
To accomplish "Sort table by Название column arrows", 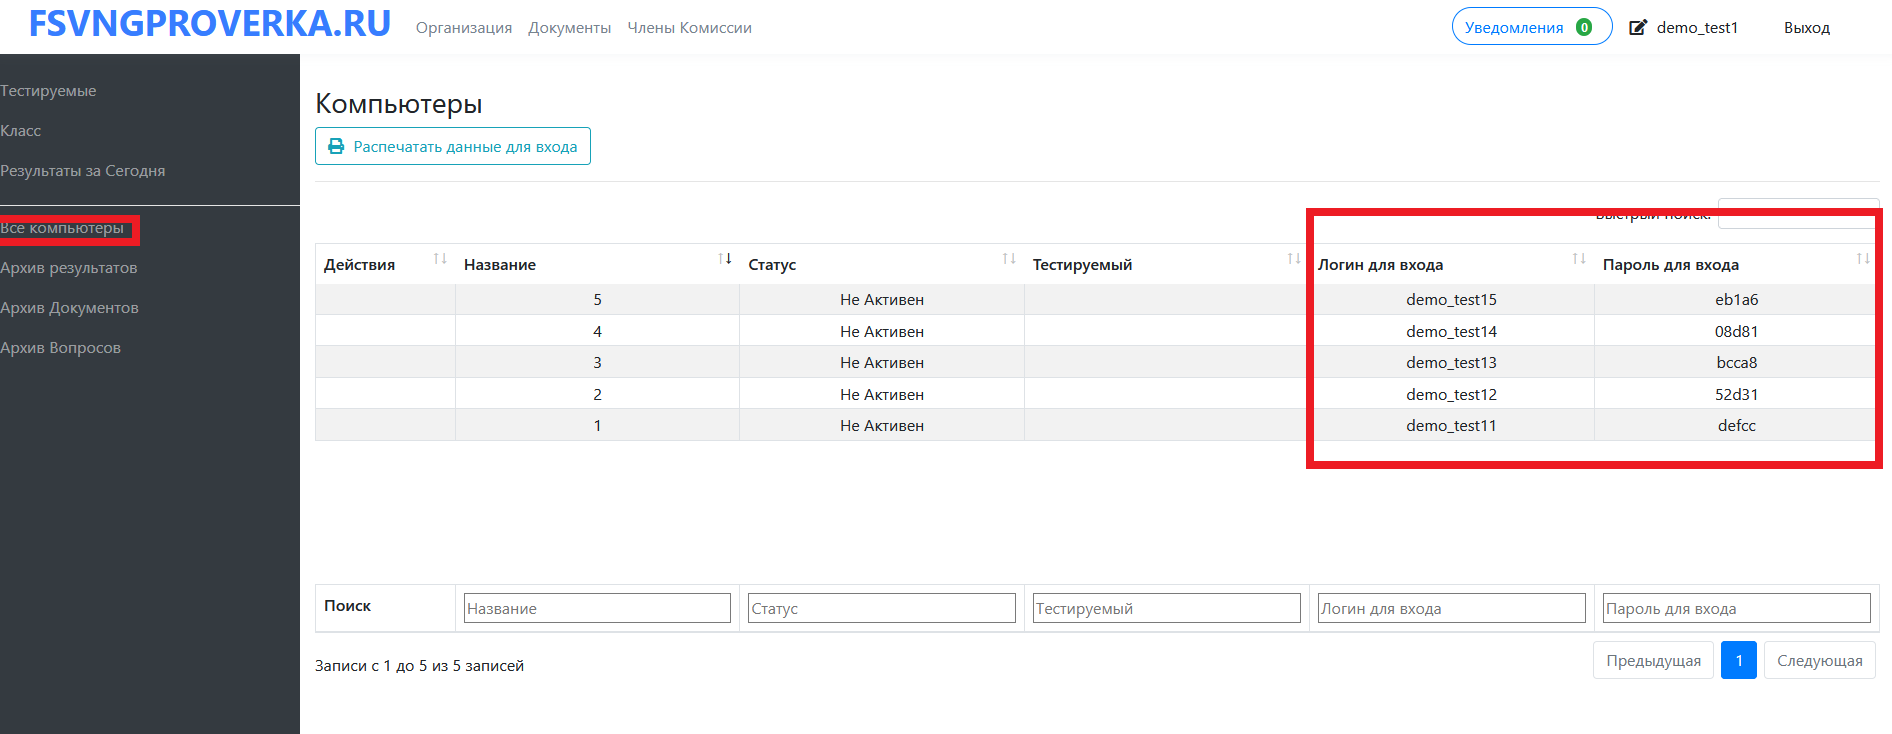I will tap(724, 259).
